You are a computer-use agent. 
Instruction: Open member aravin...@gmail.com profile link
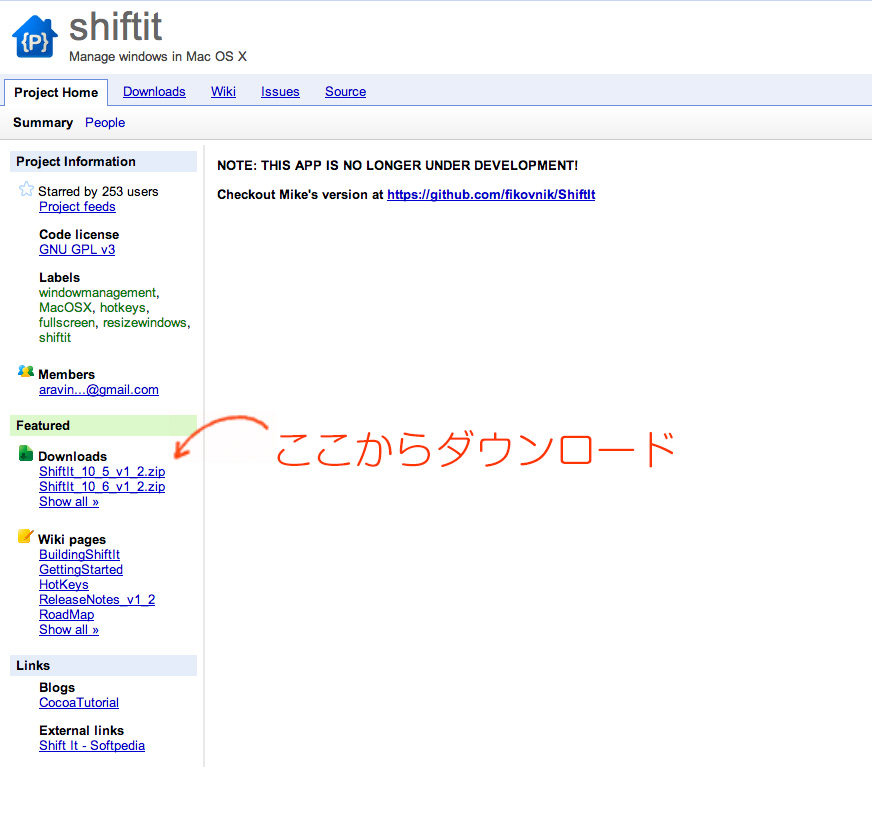click(99, 390)
